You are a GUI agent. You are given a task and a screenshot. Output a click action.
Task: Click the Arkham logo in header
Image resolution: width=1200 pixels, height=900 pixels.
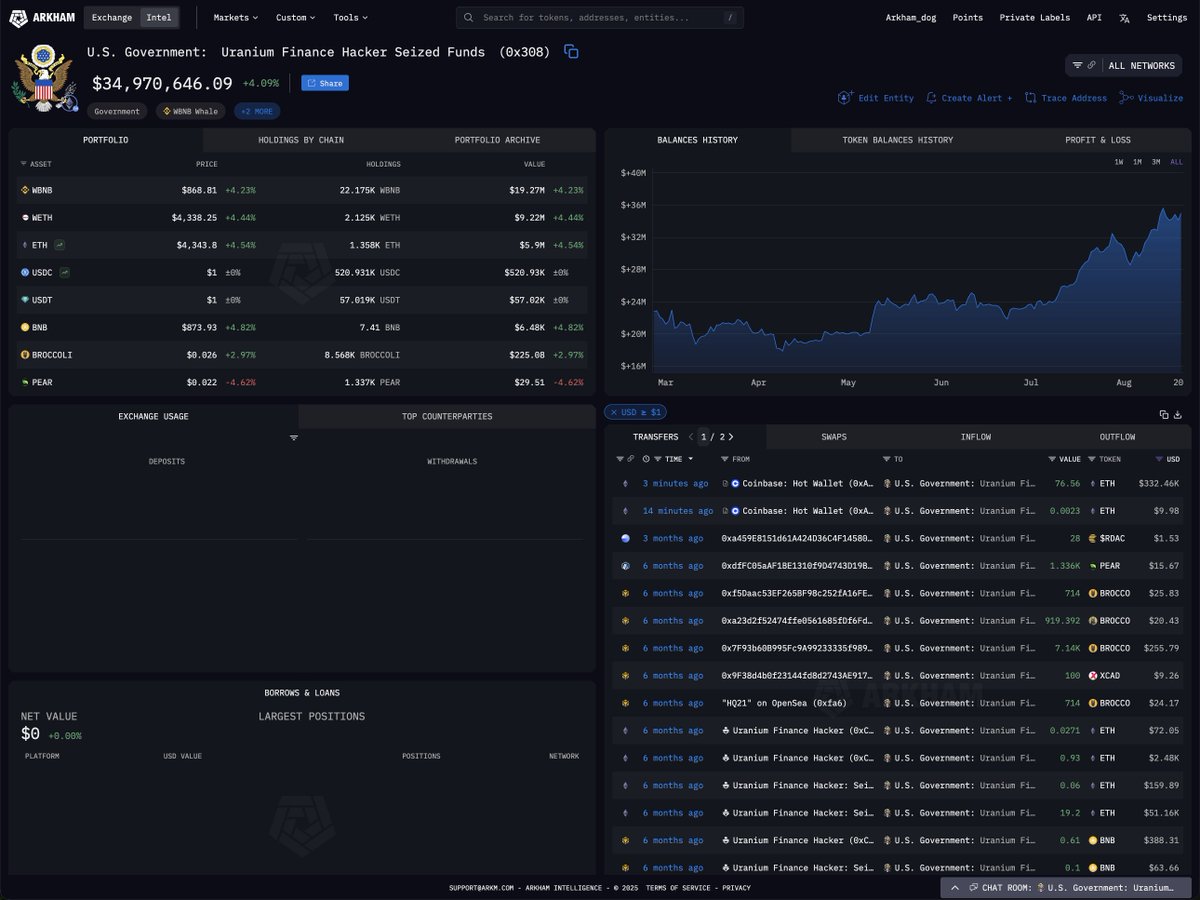(x=42, y=17)
